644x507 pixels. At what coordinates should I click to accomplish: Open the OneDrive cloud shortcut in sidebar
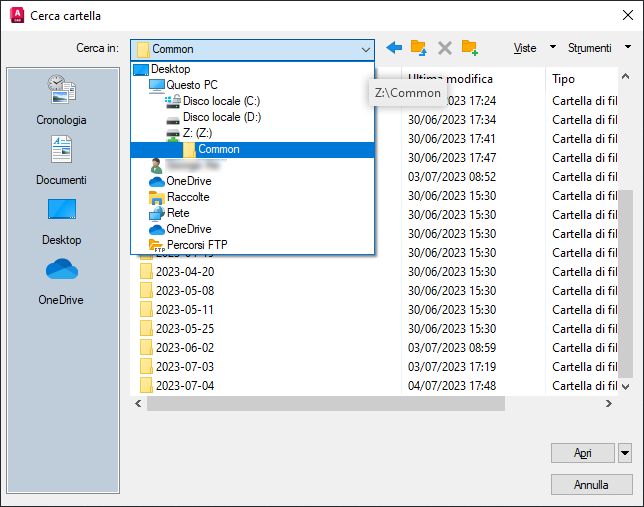(61, 282)
